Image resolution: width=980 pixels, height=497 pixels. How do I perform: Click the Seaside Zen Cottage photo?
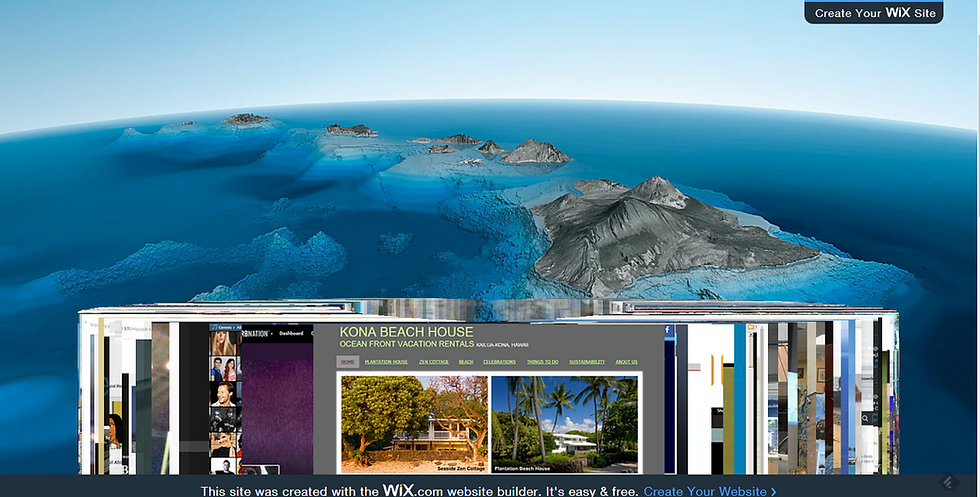(414, 424)
